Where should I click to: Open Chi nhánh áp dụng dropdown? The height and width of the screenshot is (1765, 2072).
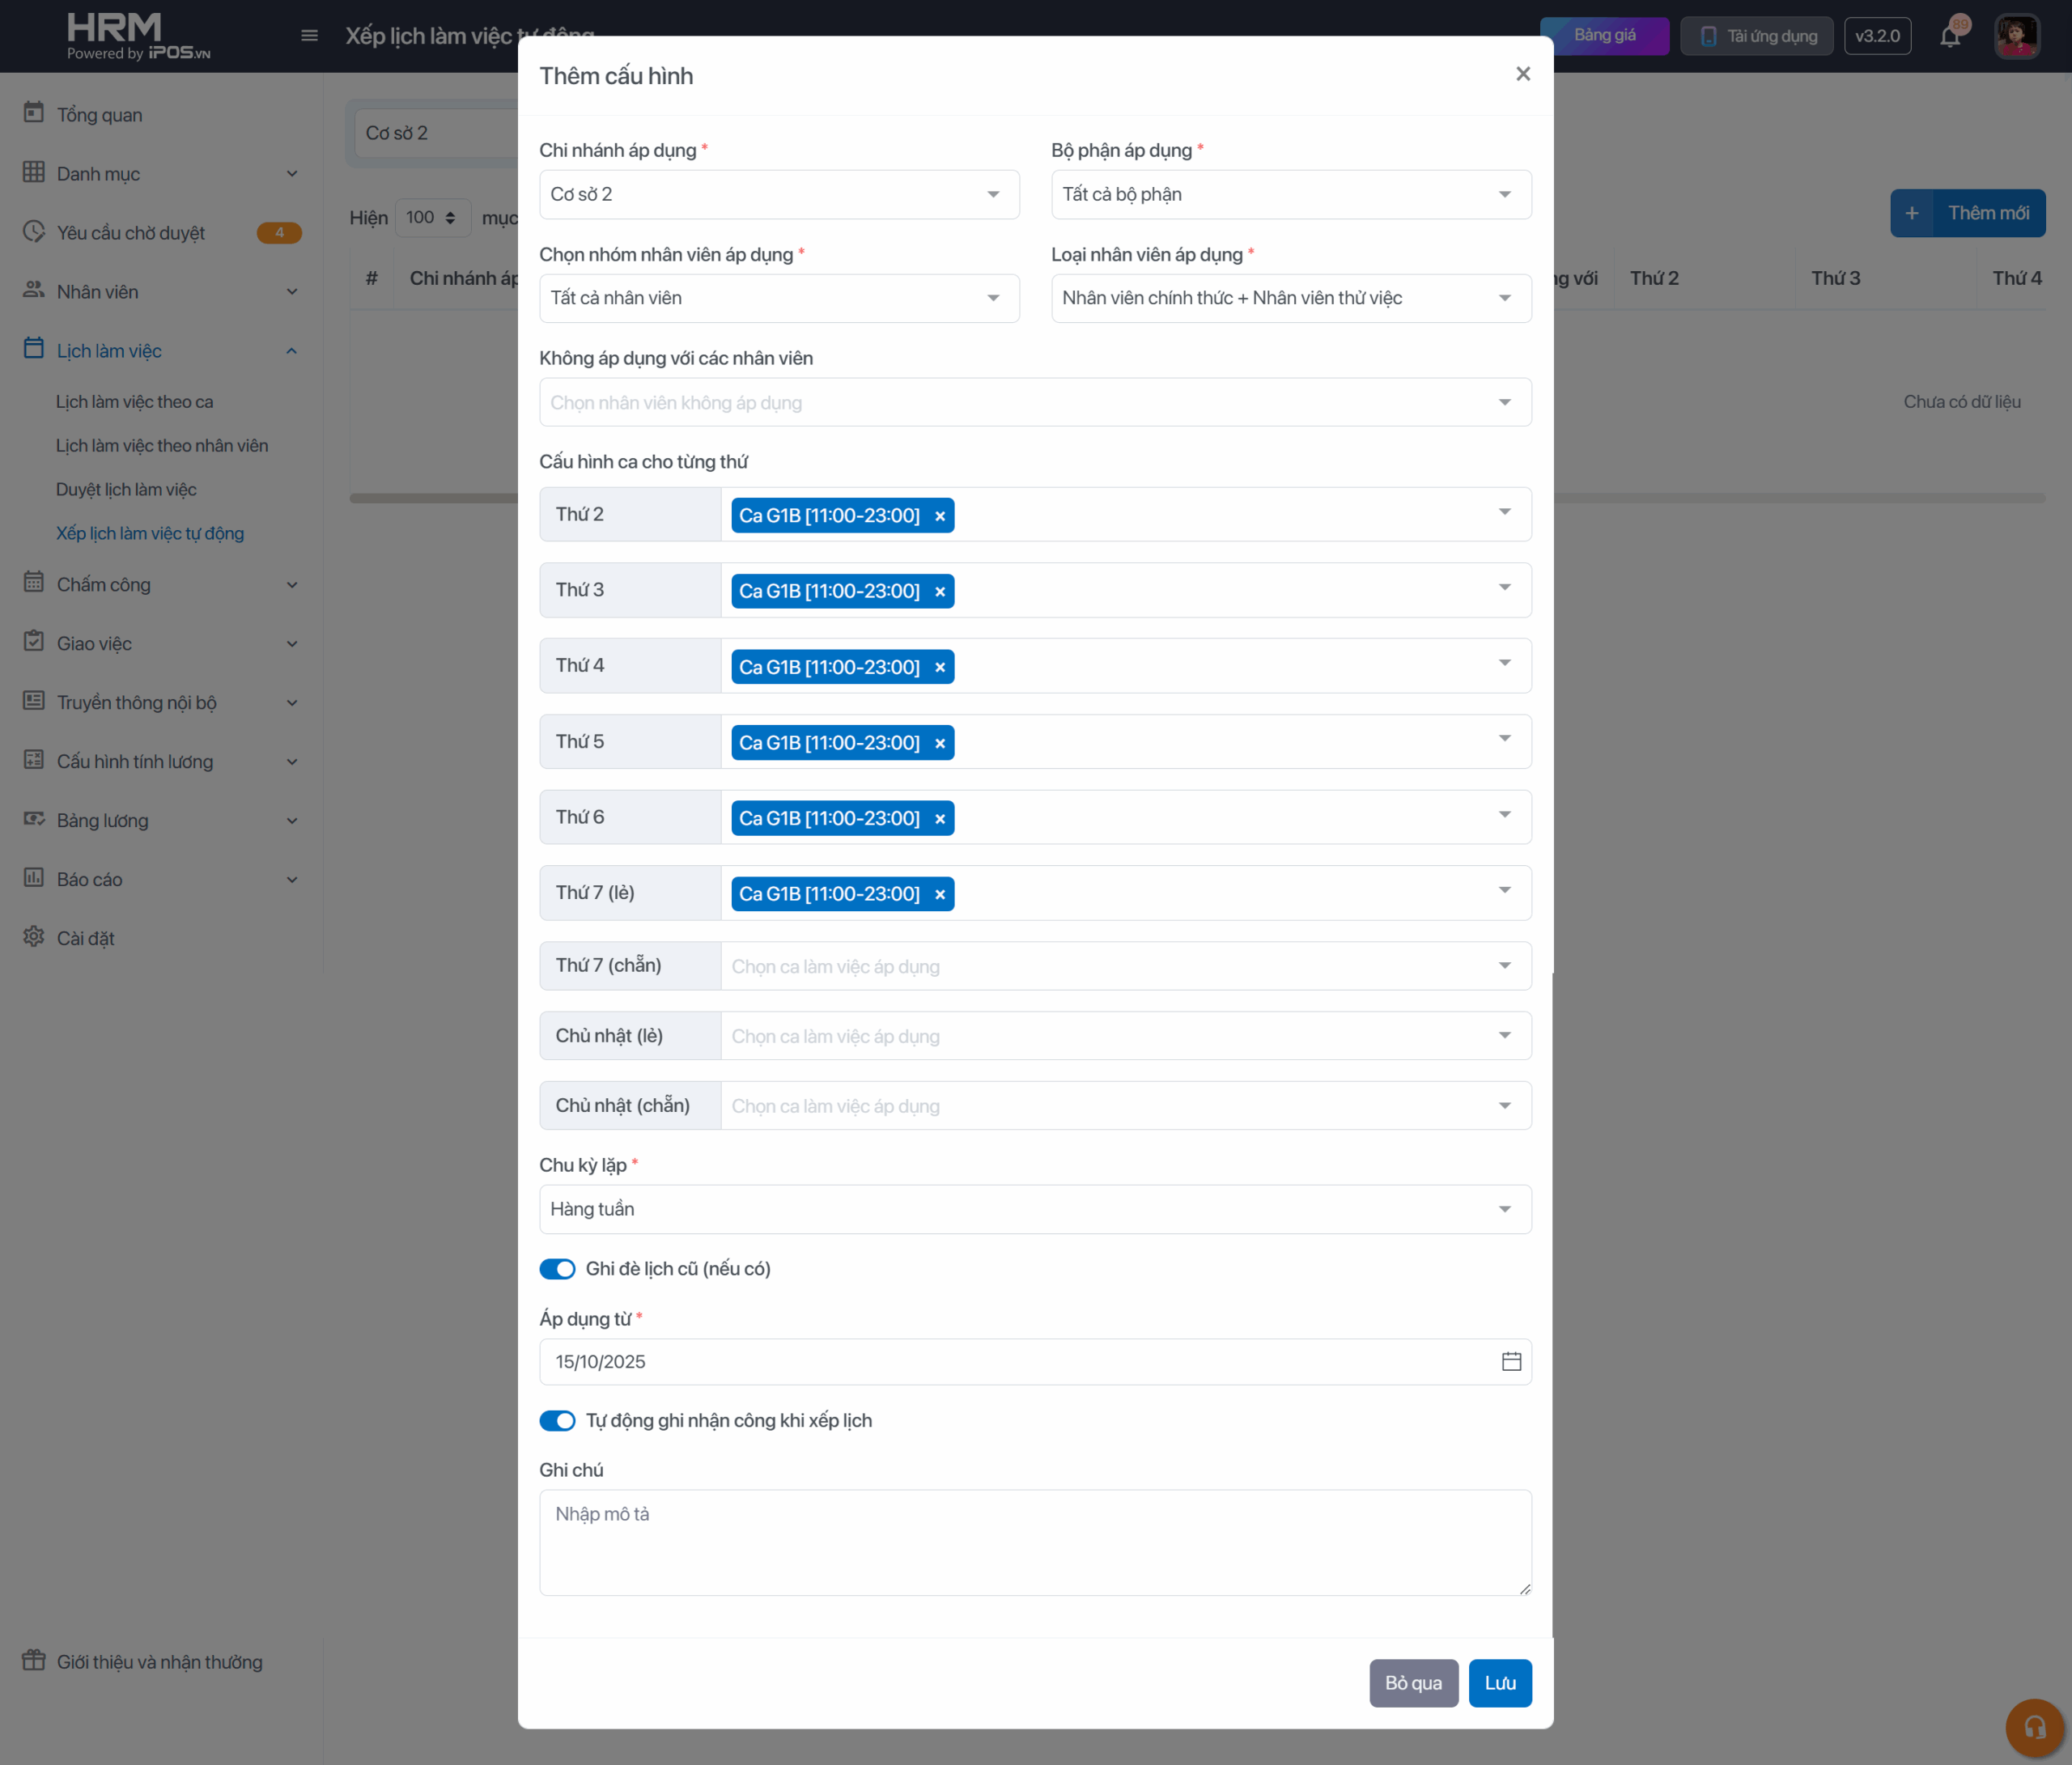point(778,194)
